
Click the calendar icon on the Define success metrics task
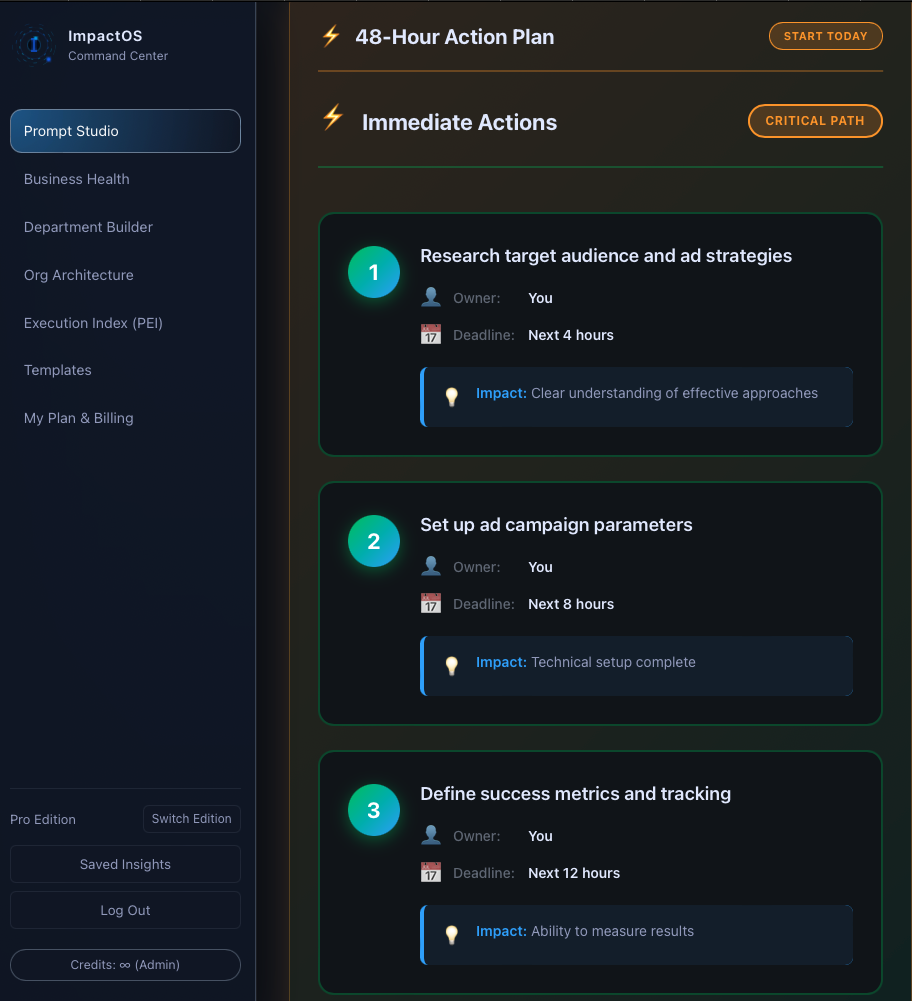430,872
